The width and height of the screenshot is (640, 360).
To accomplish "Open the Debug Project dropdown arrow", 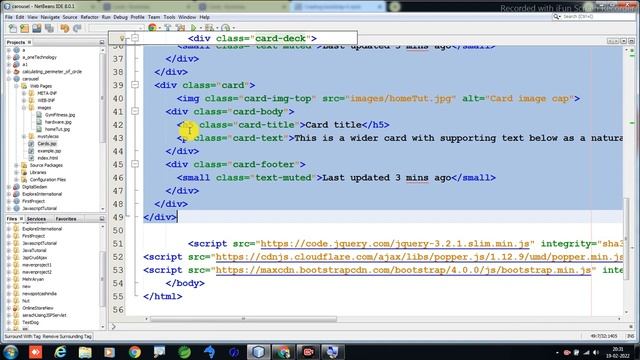I will (217, 28).
